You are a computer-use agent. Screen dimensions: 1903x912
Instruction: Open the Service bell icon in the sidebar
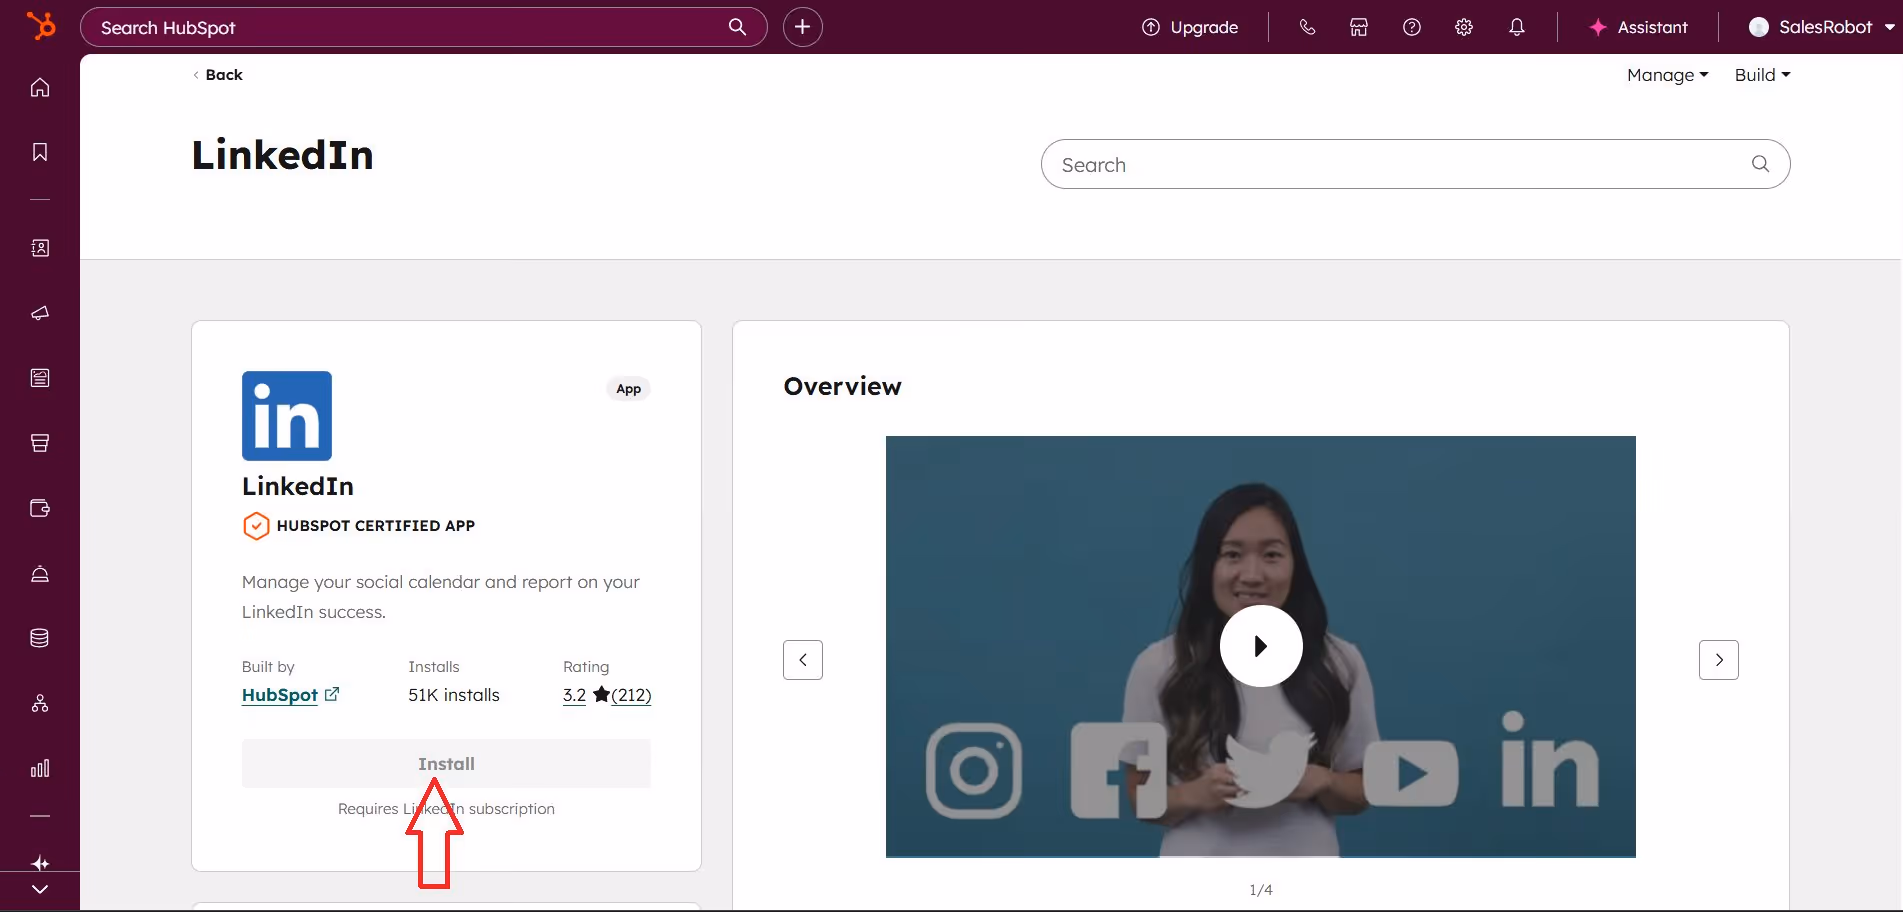40,573
